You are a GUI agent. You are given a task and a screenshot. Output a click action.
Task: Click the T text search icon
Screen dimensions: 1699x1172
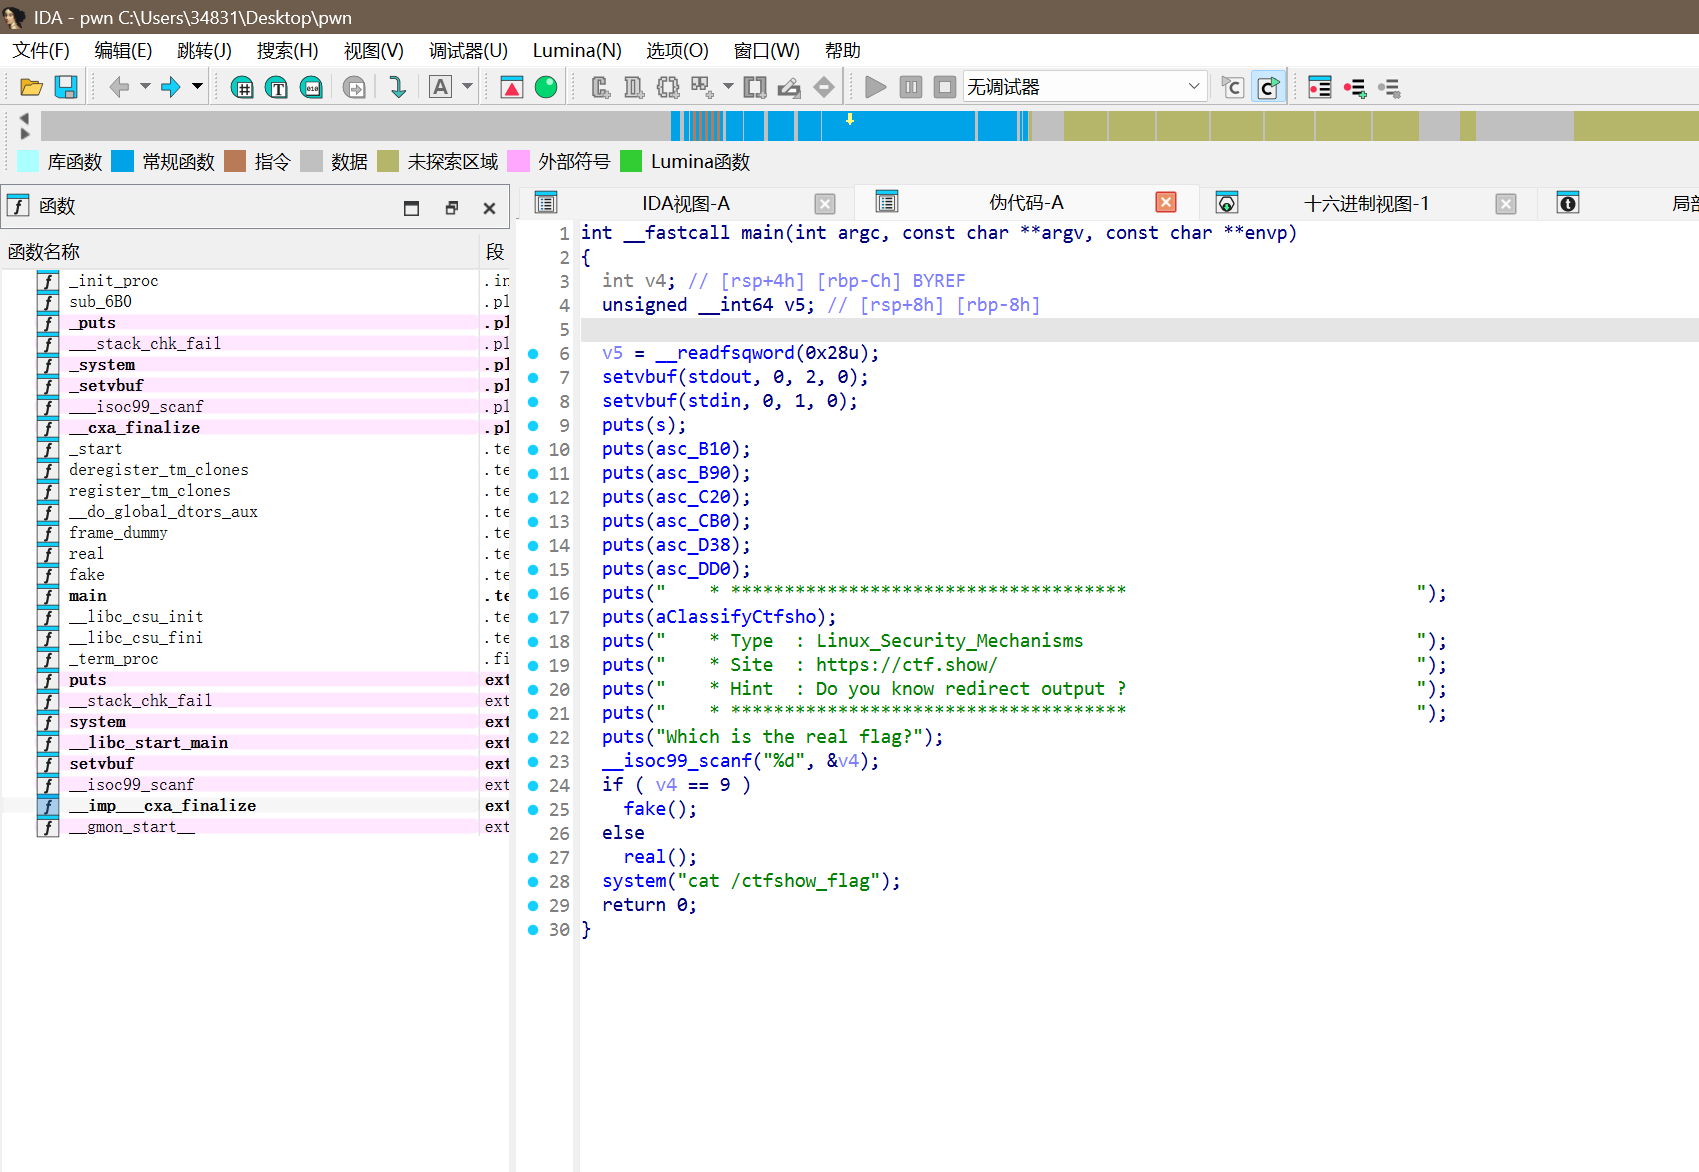pos(277,88)
